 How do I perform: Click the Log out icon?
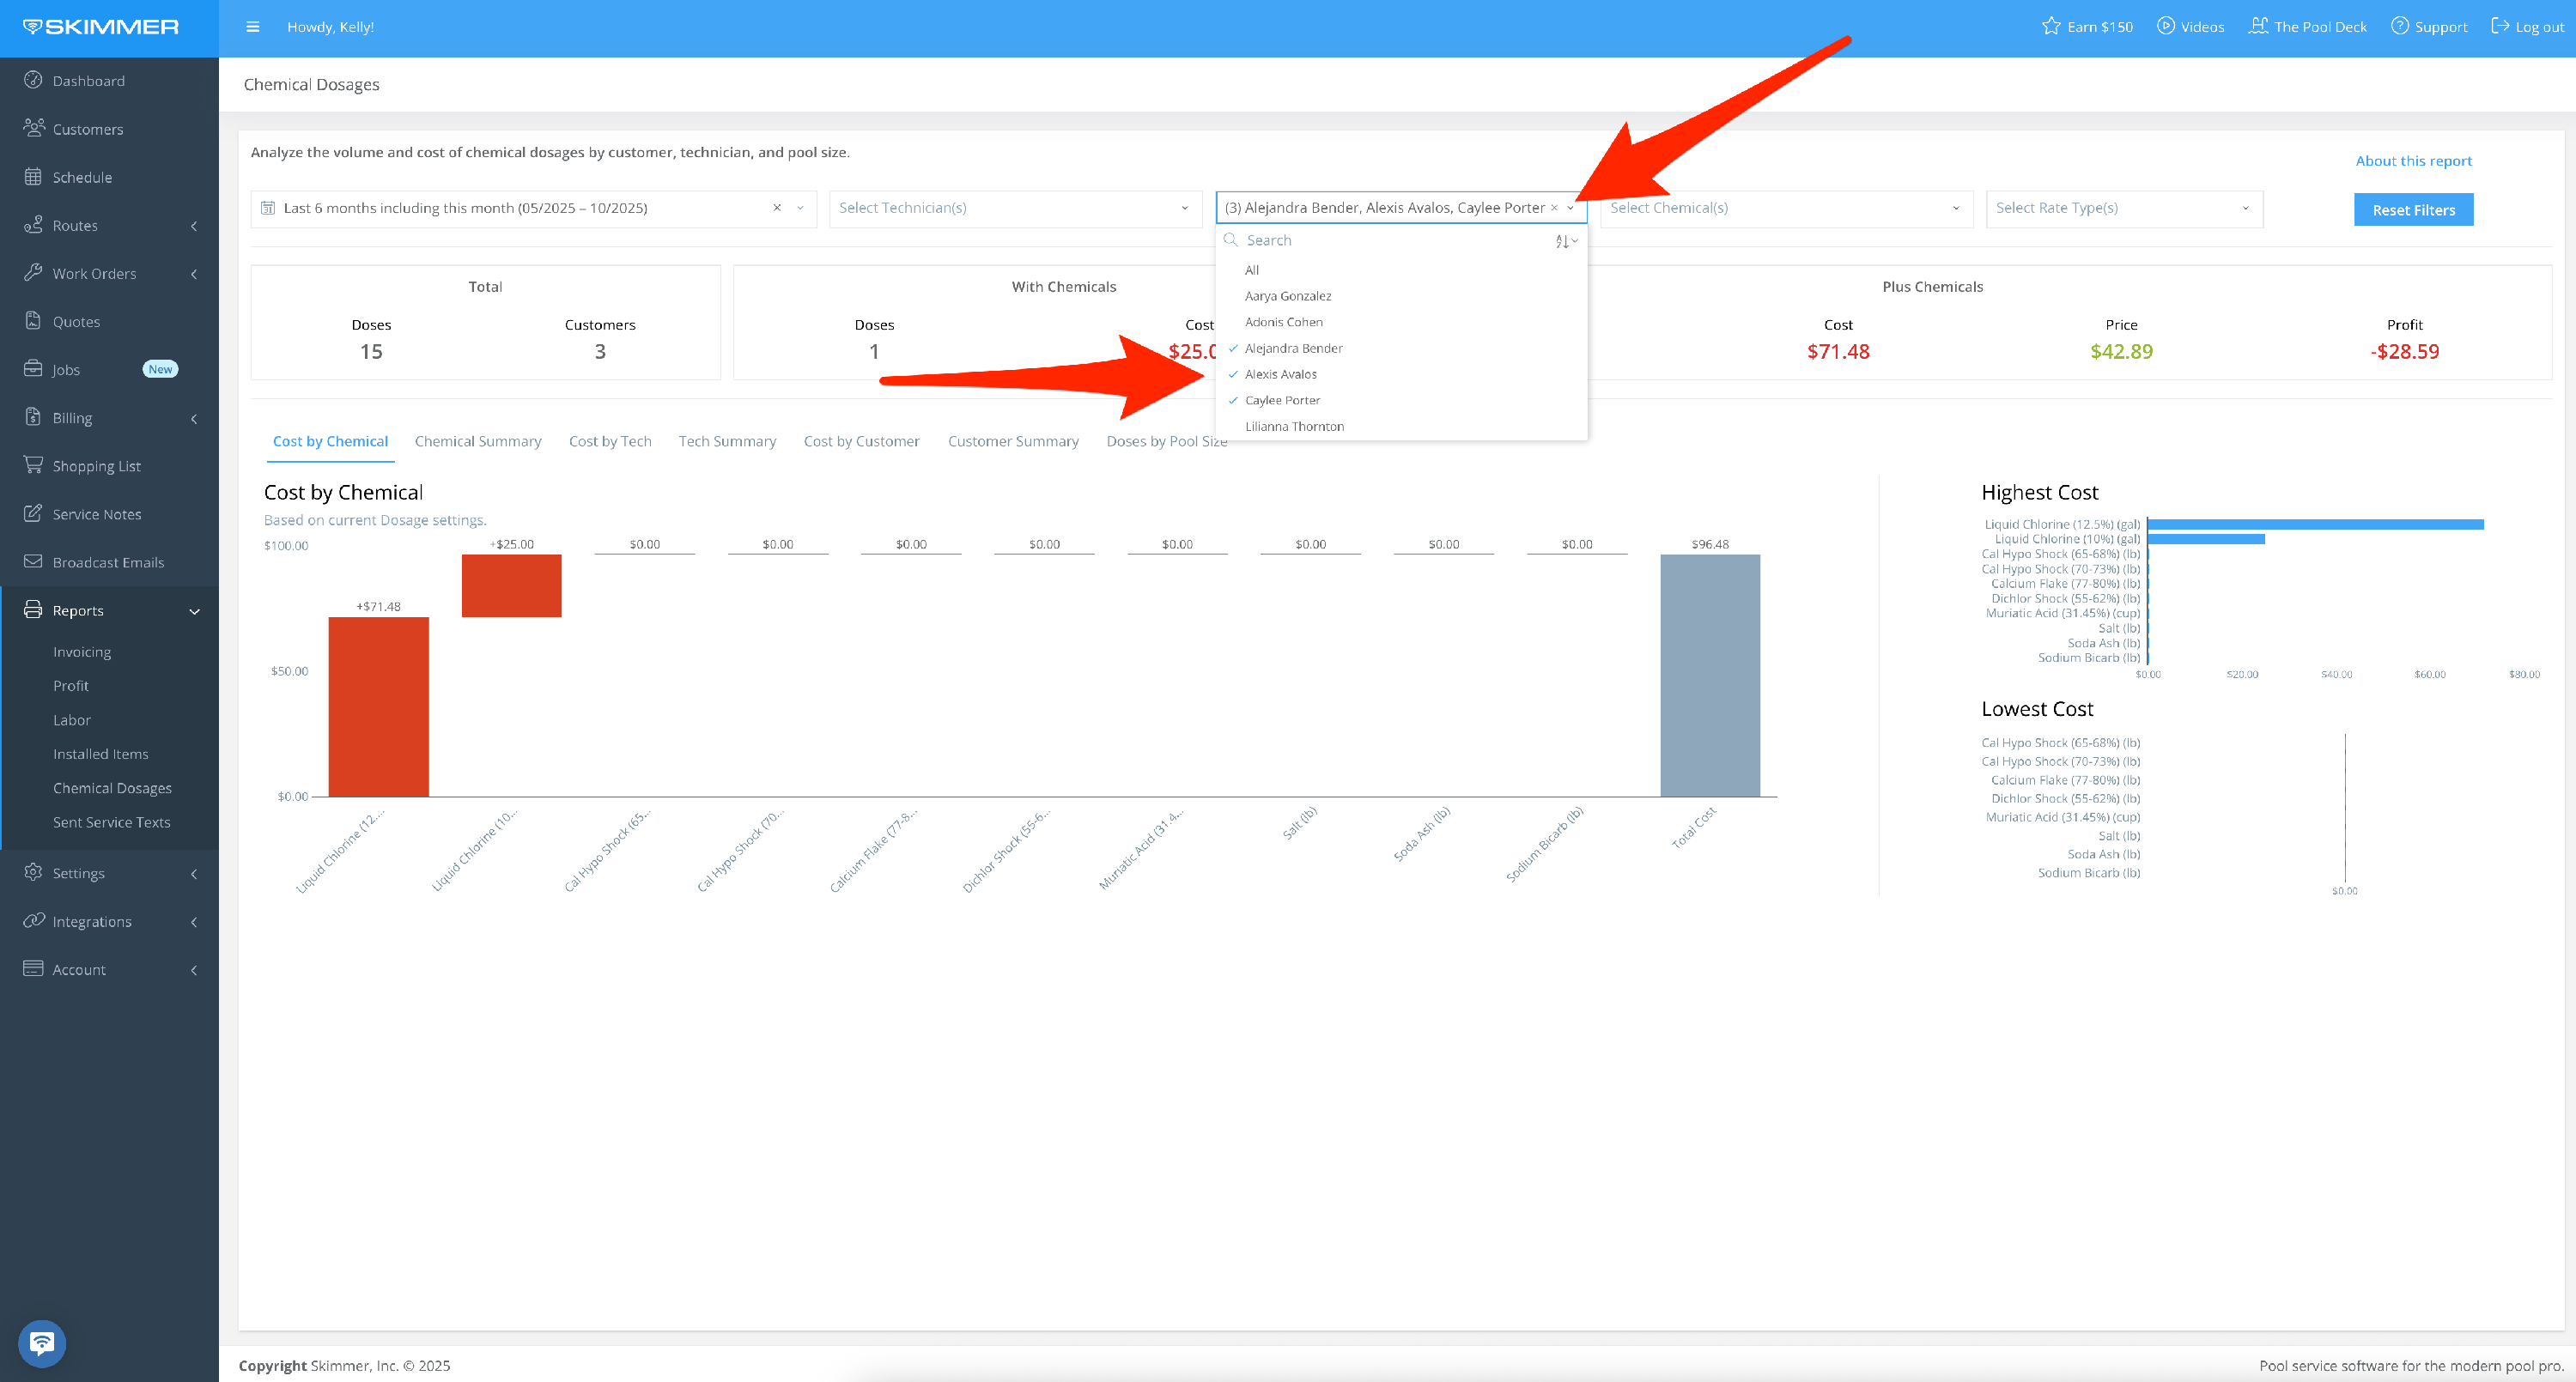2499,26
